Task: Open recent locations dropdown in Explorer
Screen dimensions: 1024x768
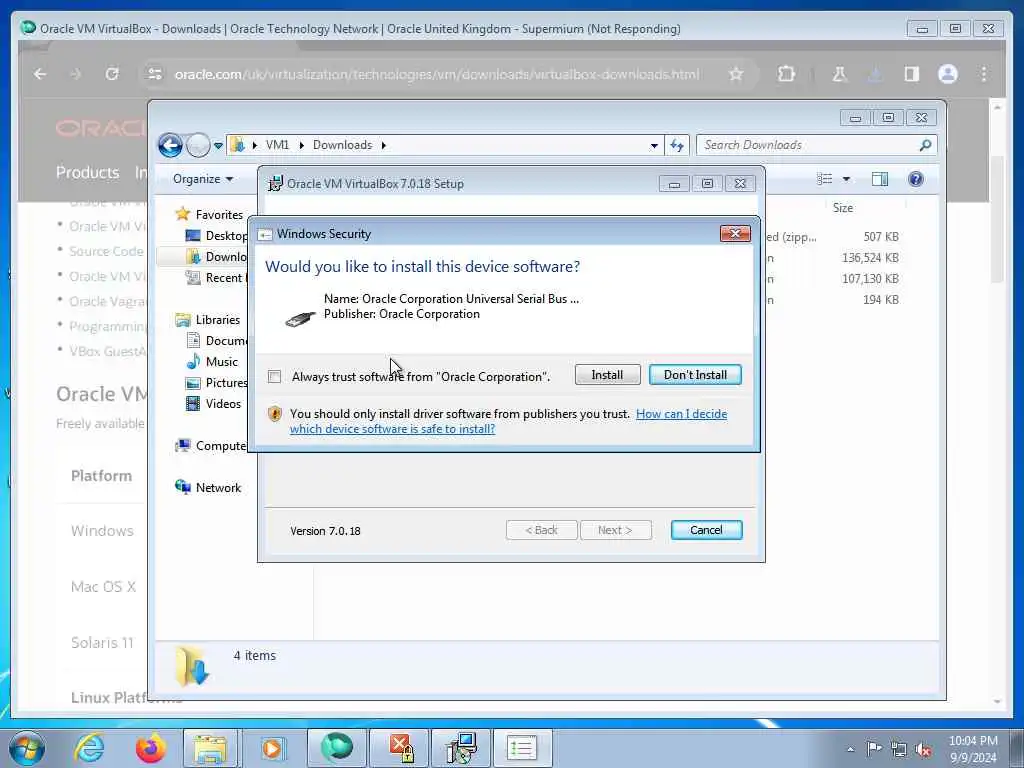Action: [218, 146]
